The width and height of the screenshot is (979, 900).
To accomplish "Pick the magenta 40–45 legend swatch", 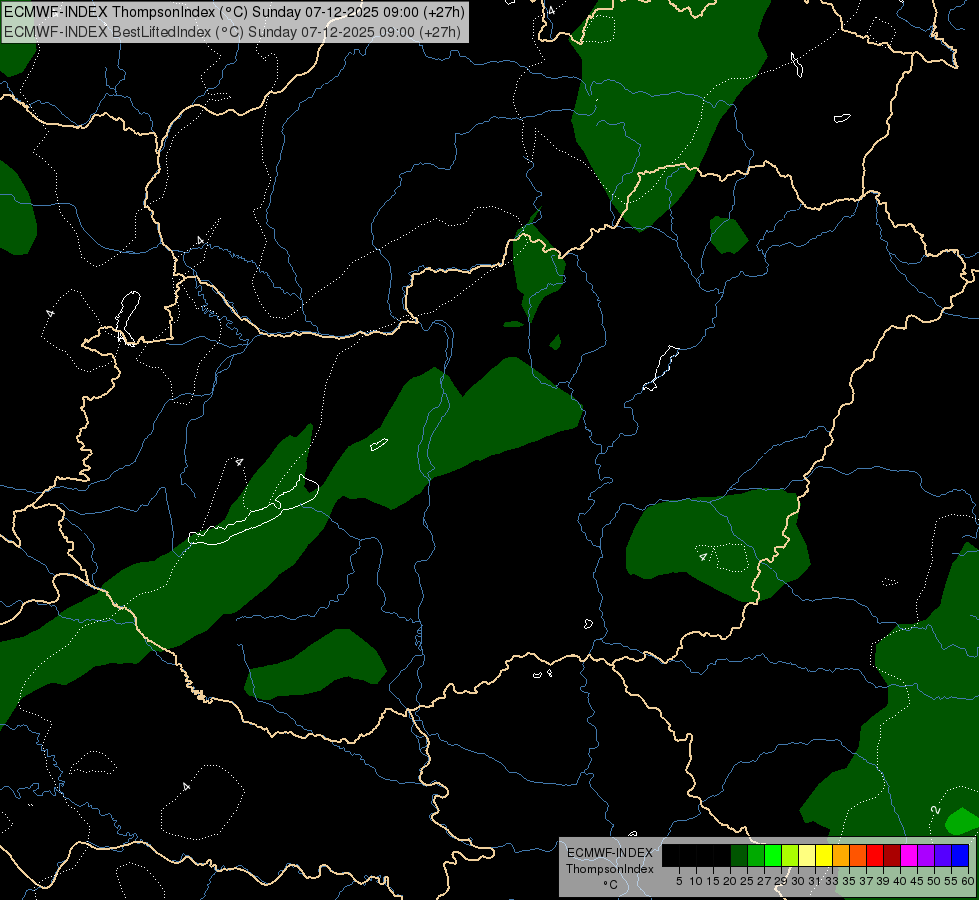I will pos(909,855).
